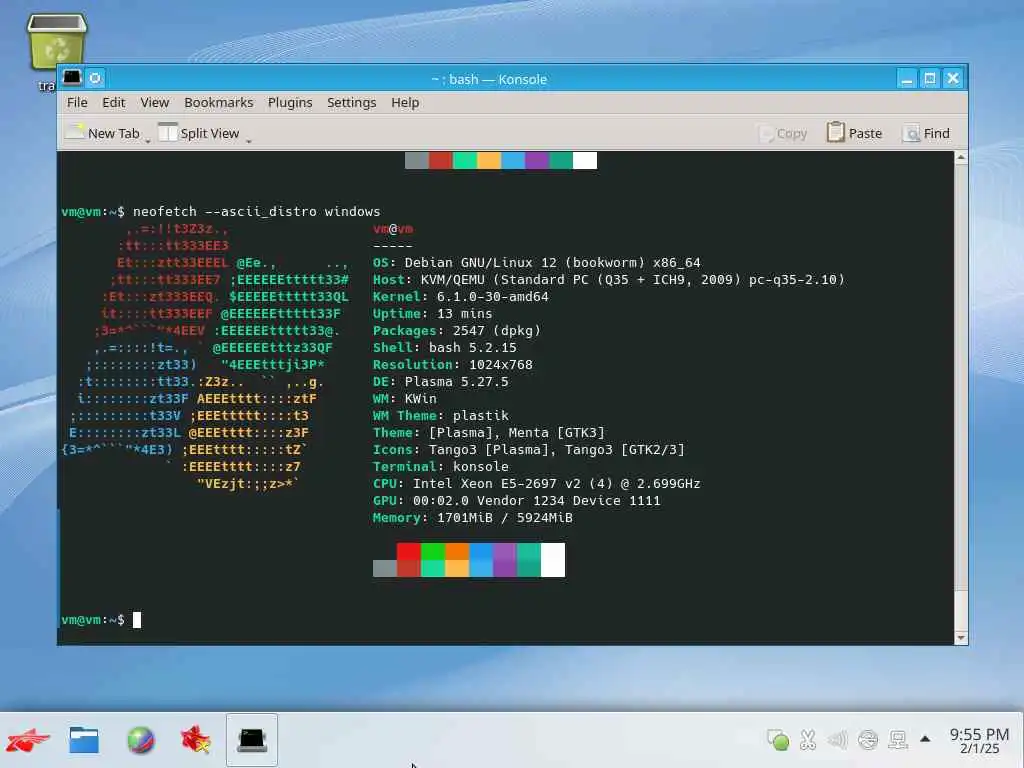Open the Konsole window menu icon in the title bar
1024x768 pixels.
point(72,78)
